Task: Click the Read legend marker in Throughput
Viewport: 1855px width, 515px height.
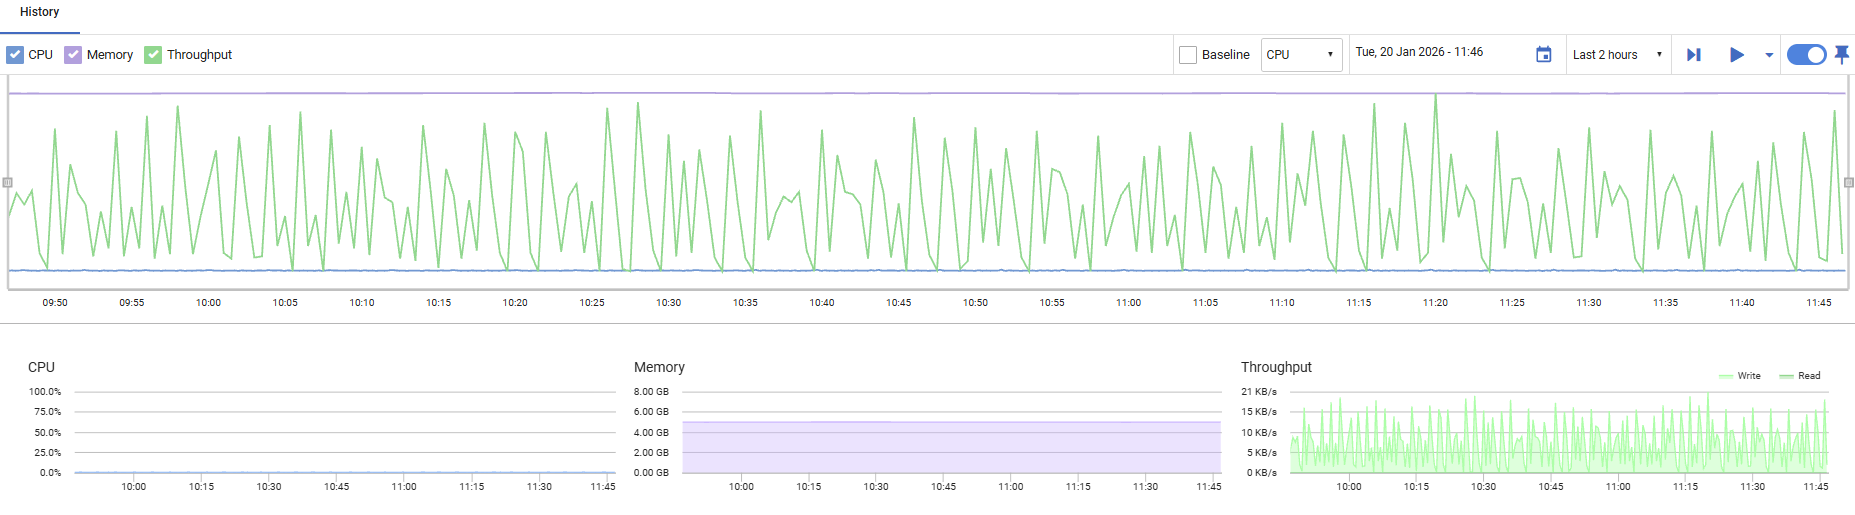Action: 1787,377
